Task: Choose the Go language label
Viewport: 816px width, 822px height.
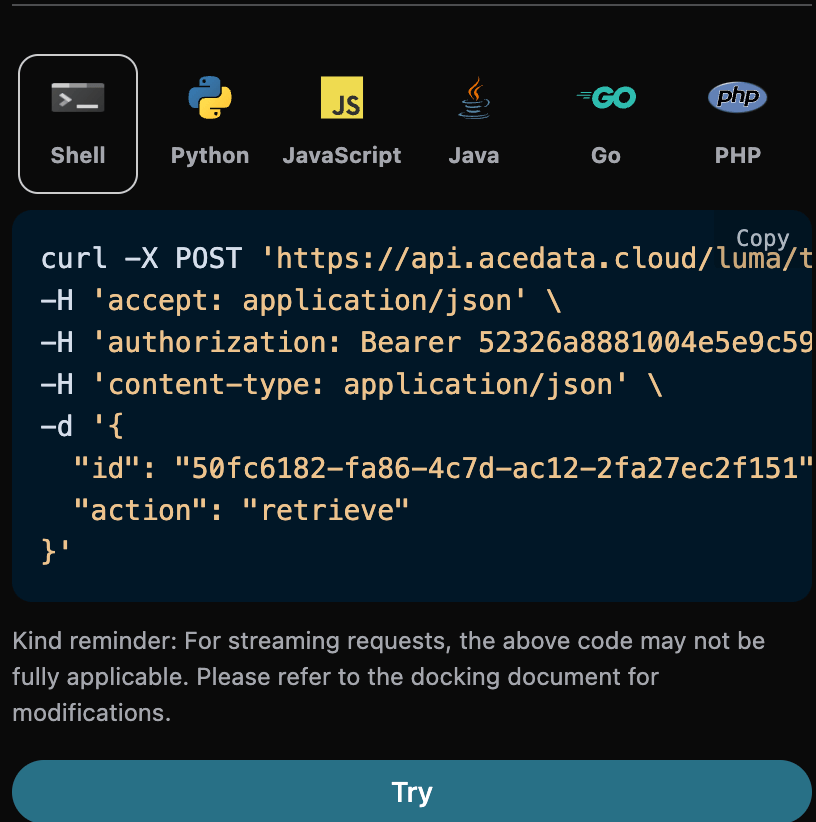Action: (606, 155)
